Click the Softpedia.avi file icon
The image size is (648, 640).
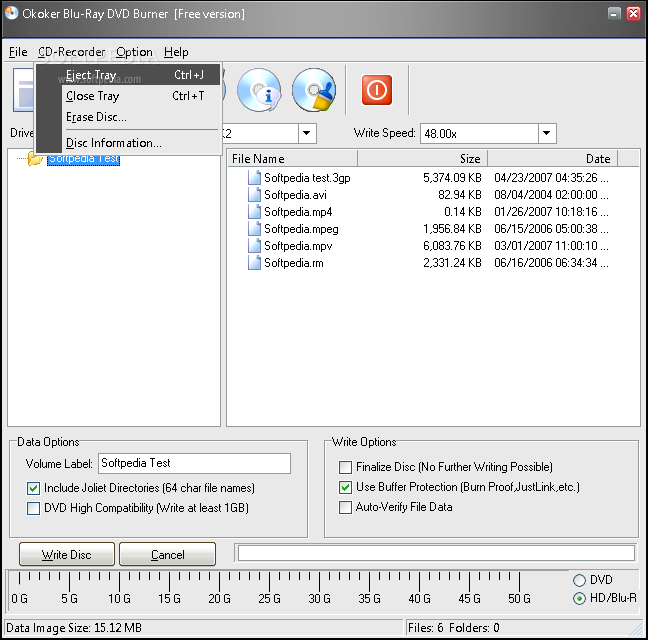(x=254, y=195)
